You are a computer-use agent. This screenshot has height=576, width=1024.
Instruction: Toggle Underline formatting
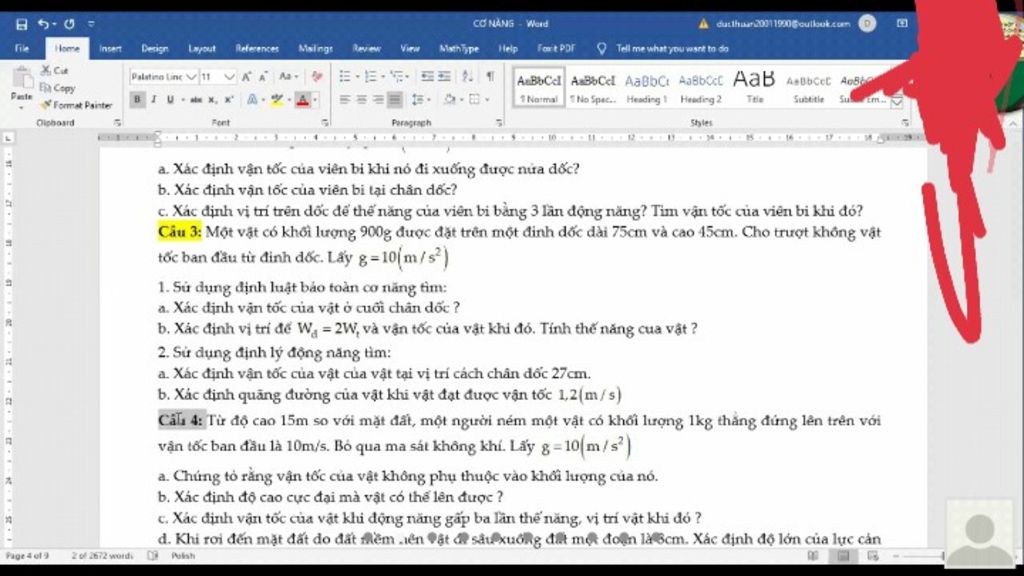coord(170,100)
